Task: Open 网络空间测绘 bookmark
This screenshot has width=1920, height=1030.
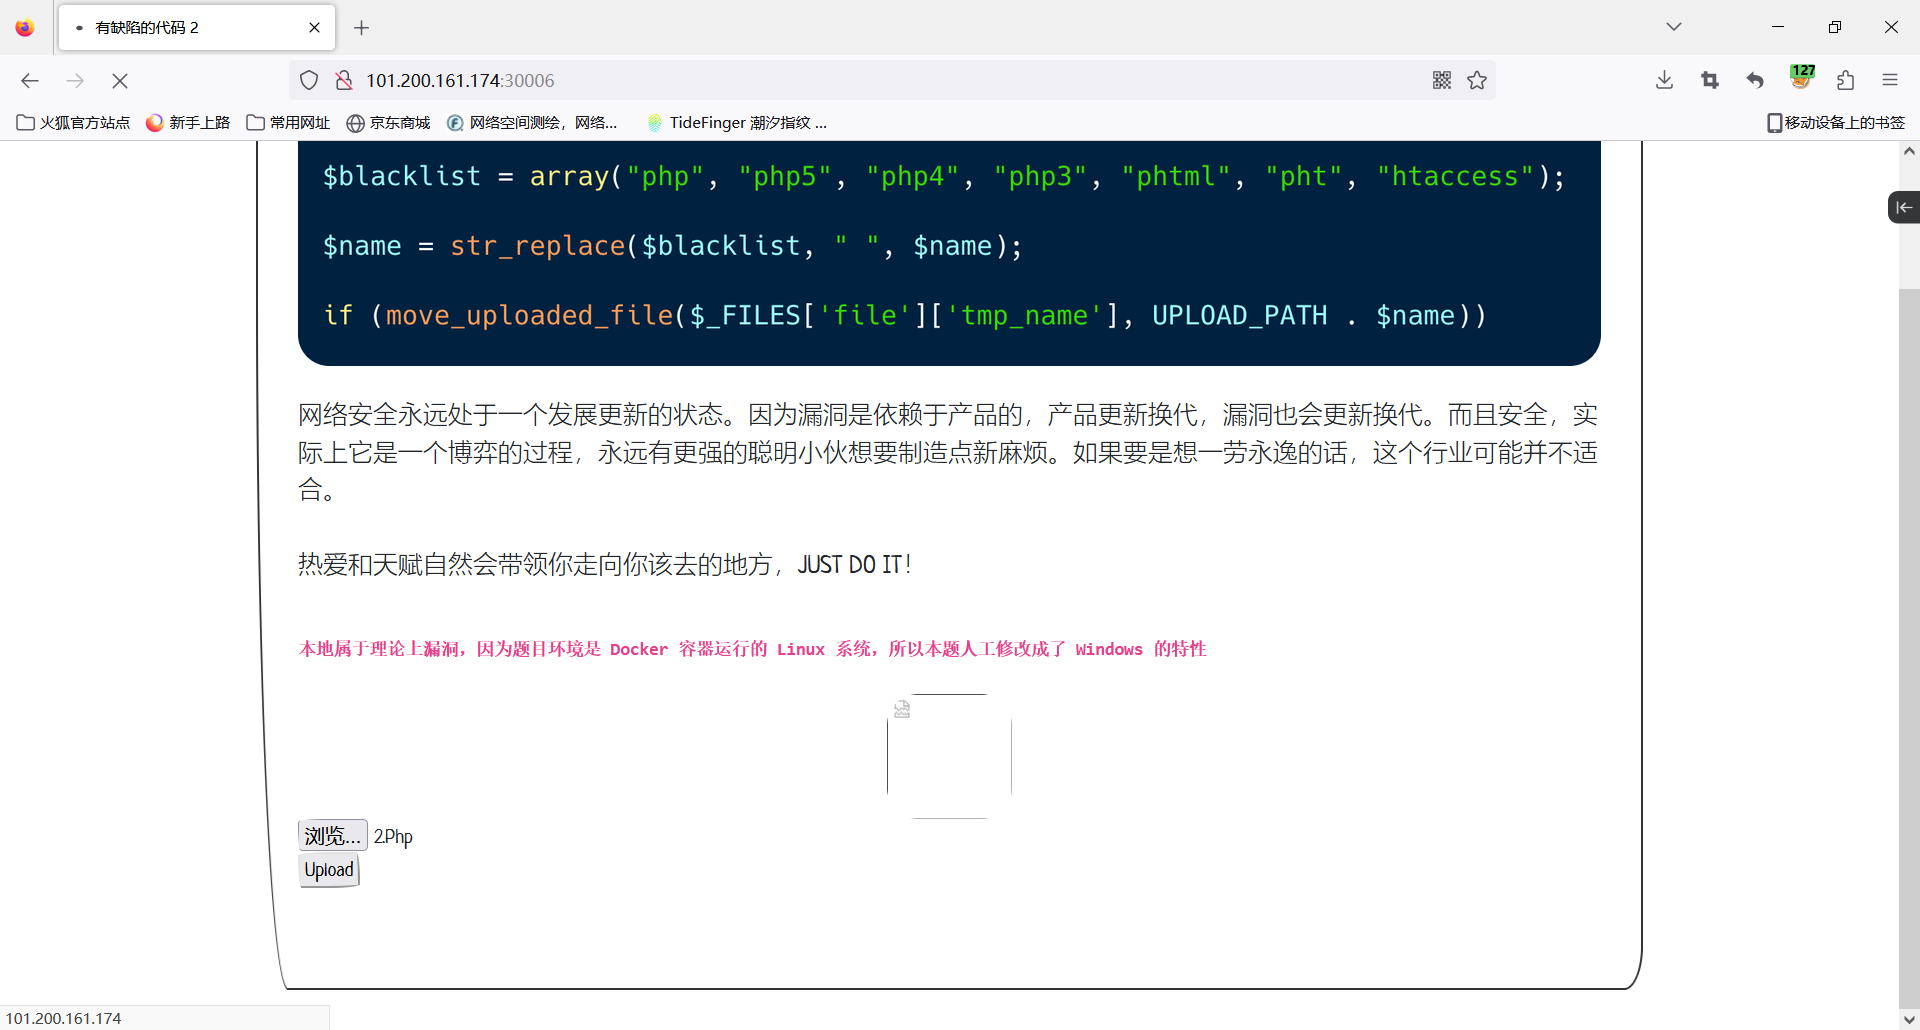Action: click(x=533, y=123)
